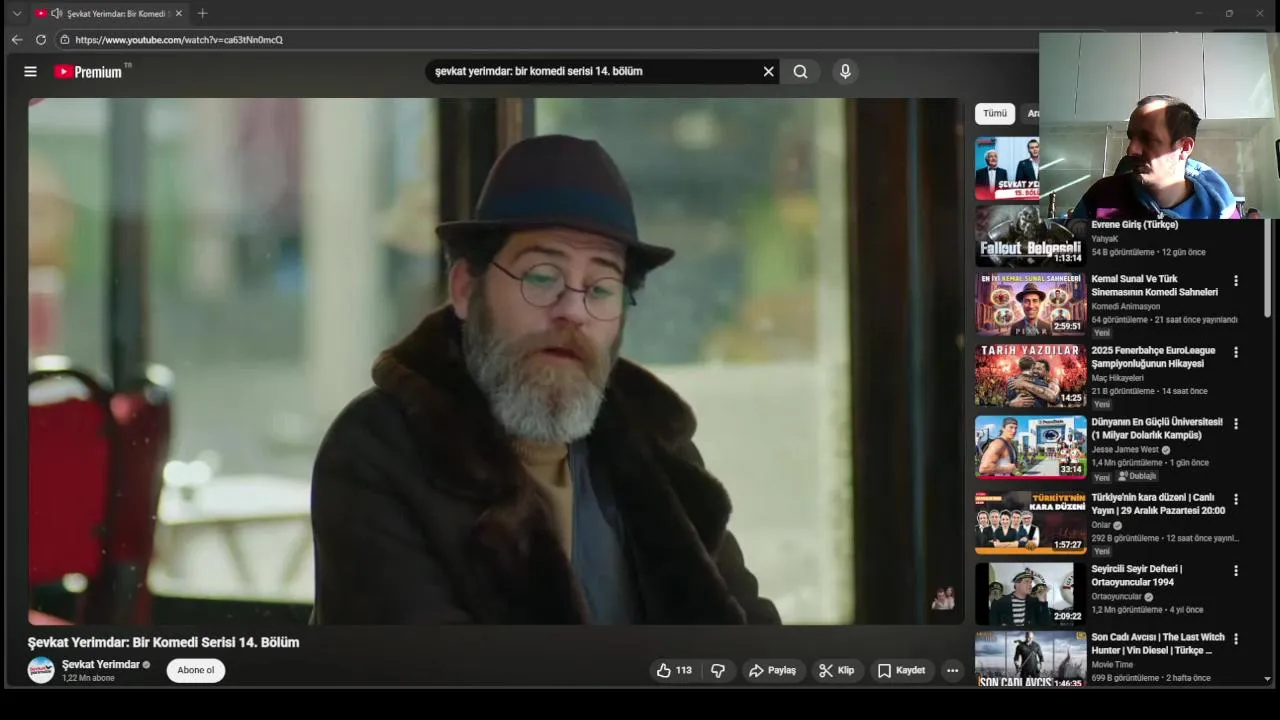Visit Ortaoyuncular channel
The width and height of the screenshot is (1280, 720).
tap(1116, 597)
